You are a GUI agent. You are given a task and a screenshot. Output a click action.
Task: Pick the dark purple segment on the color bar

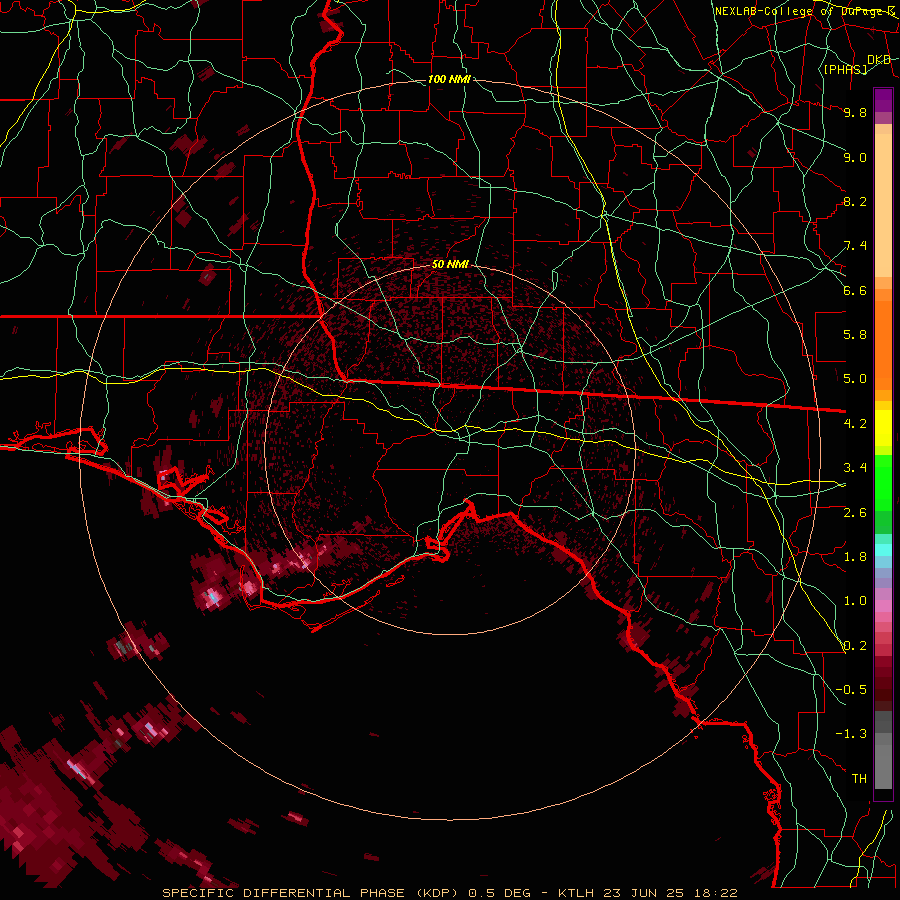883,100
